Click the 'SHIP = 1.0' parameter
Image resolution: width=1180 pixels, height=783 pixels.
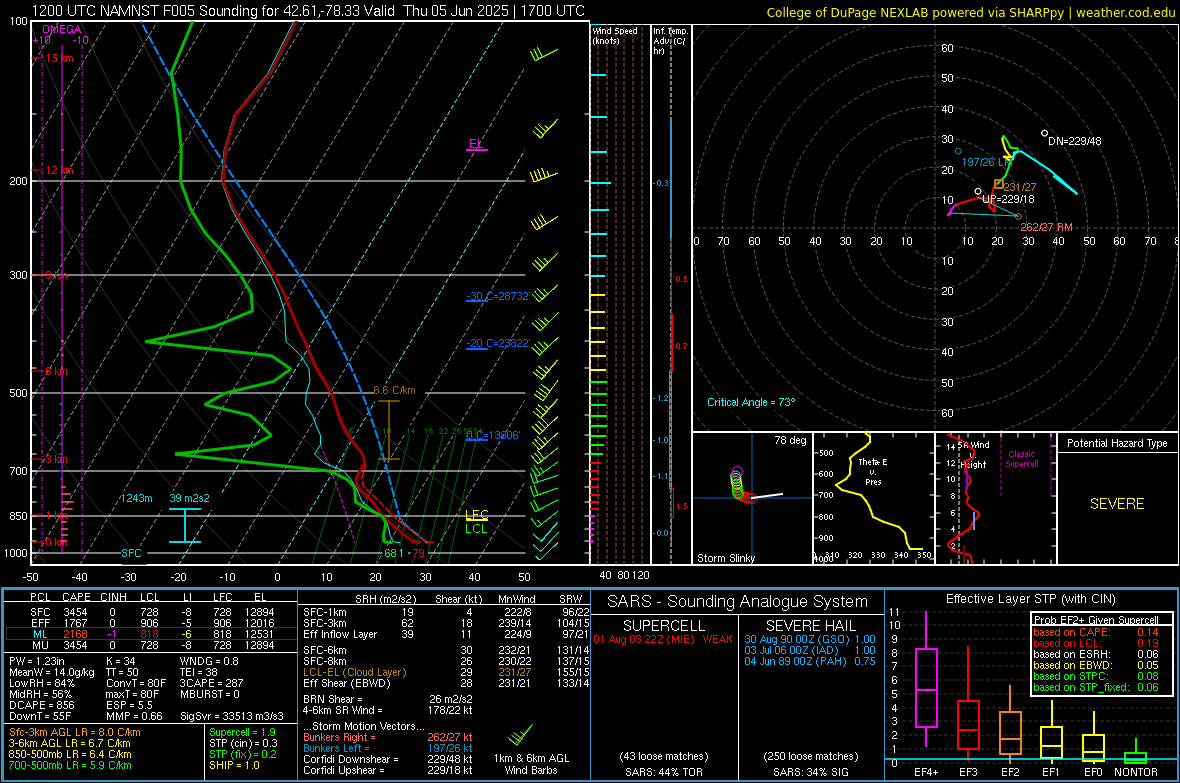234,765
